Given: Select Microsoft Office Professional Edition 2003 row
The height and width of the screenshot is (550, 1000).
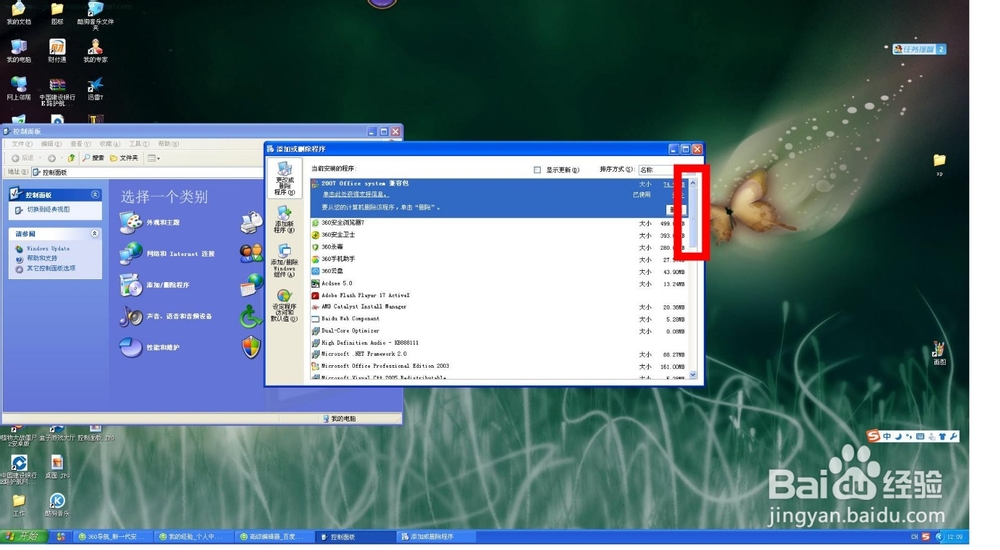Looking at the screenshot, I should coord(499,366).
